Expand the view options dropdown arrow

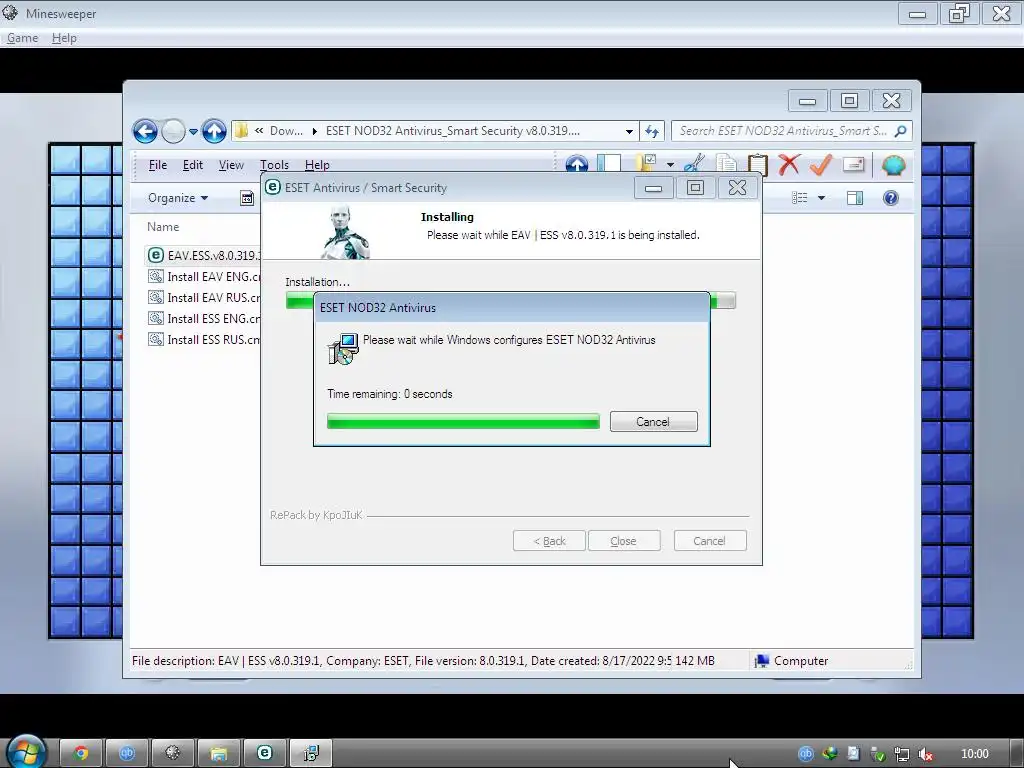[821, 198]
